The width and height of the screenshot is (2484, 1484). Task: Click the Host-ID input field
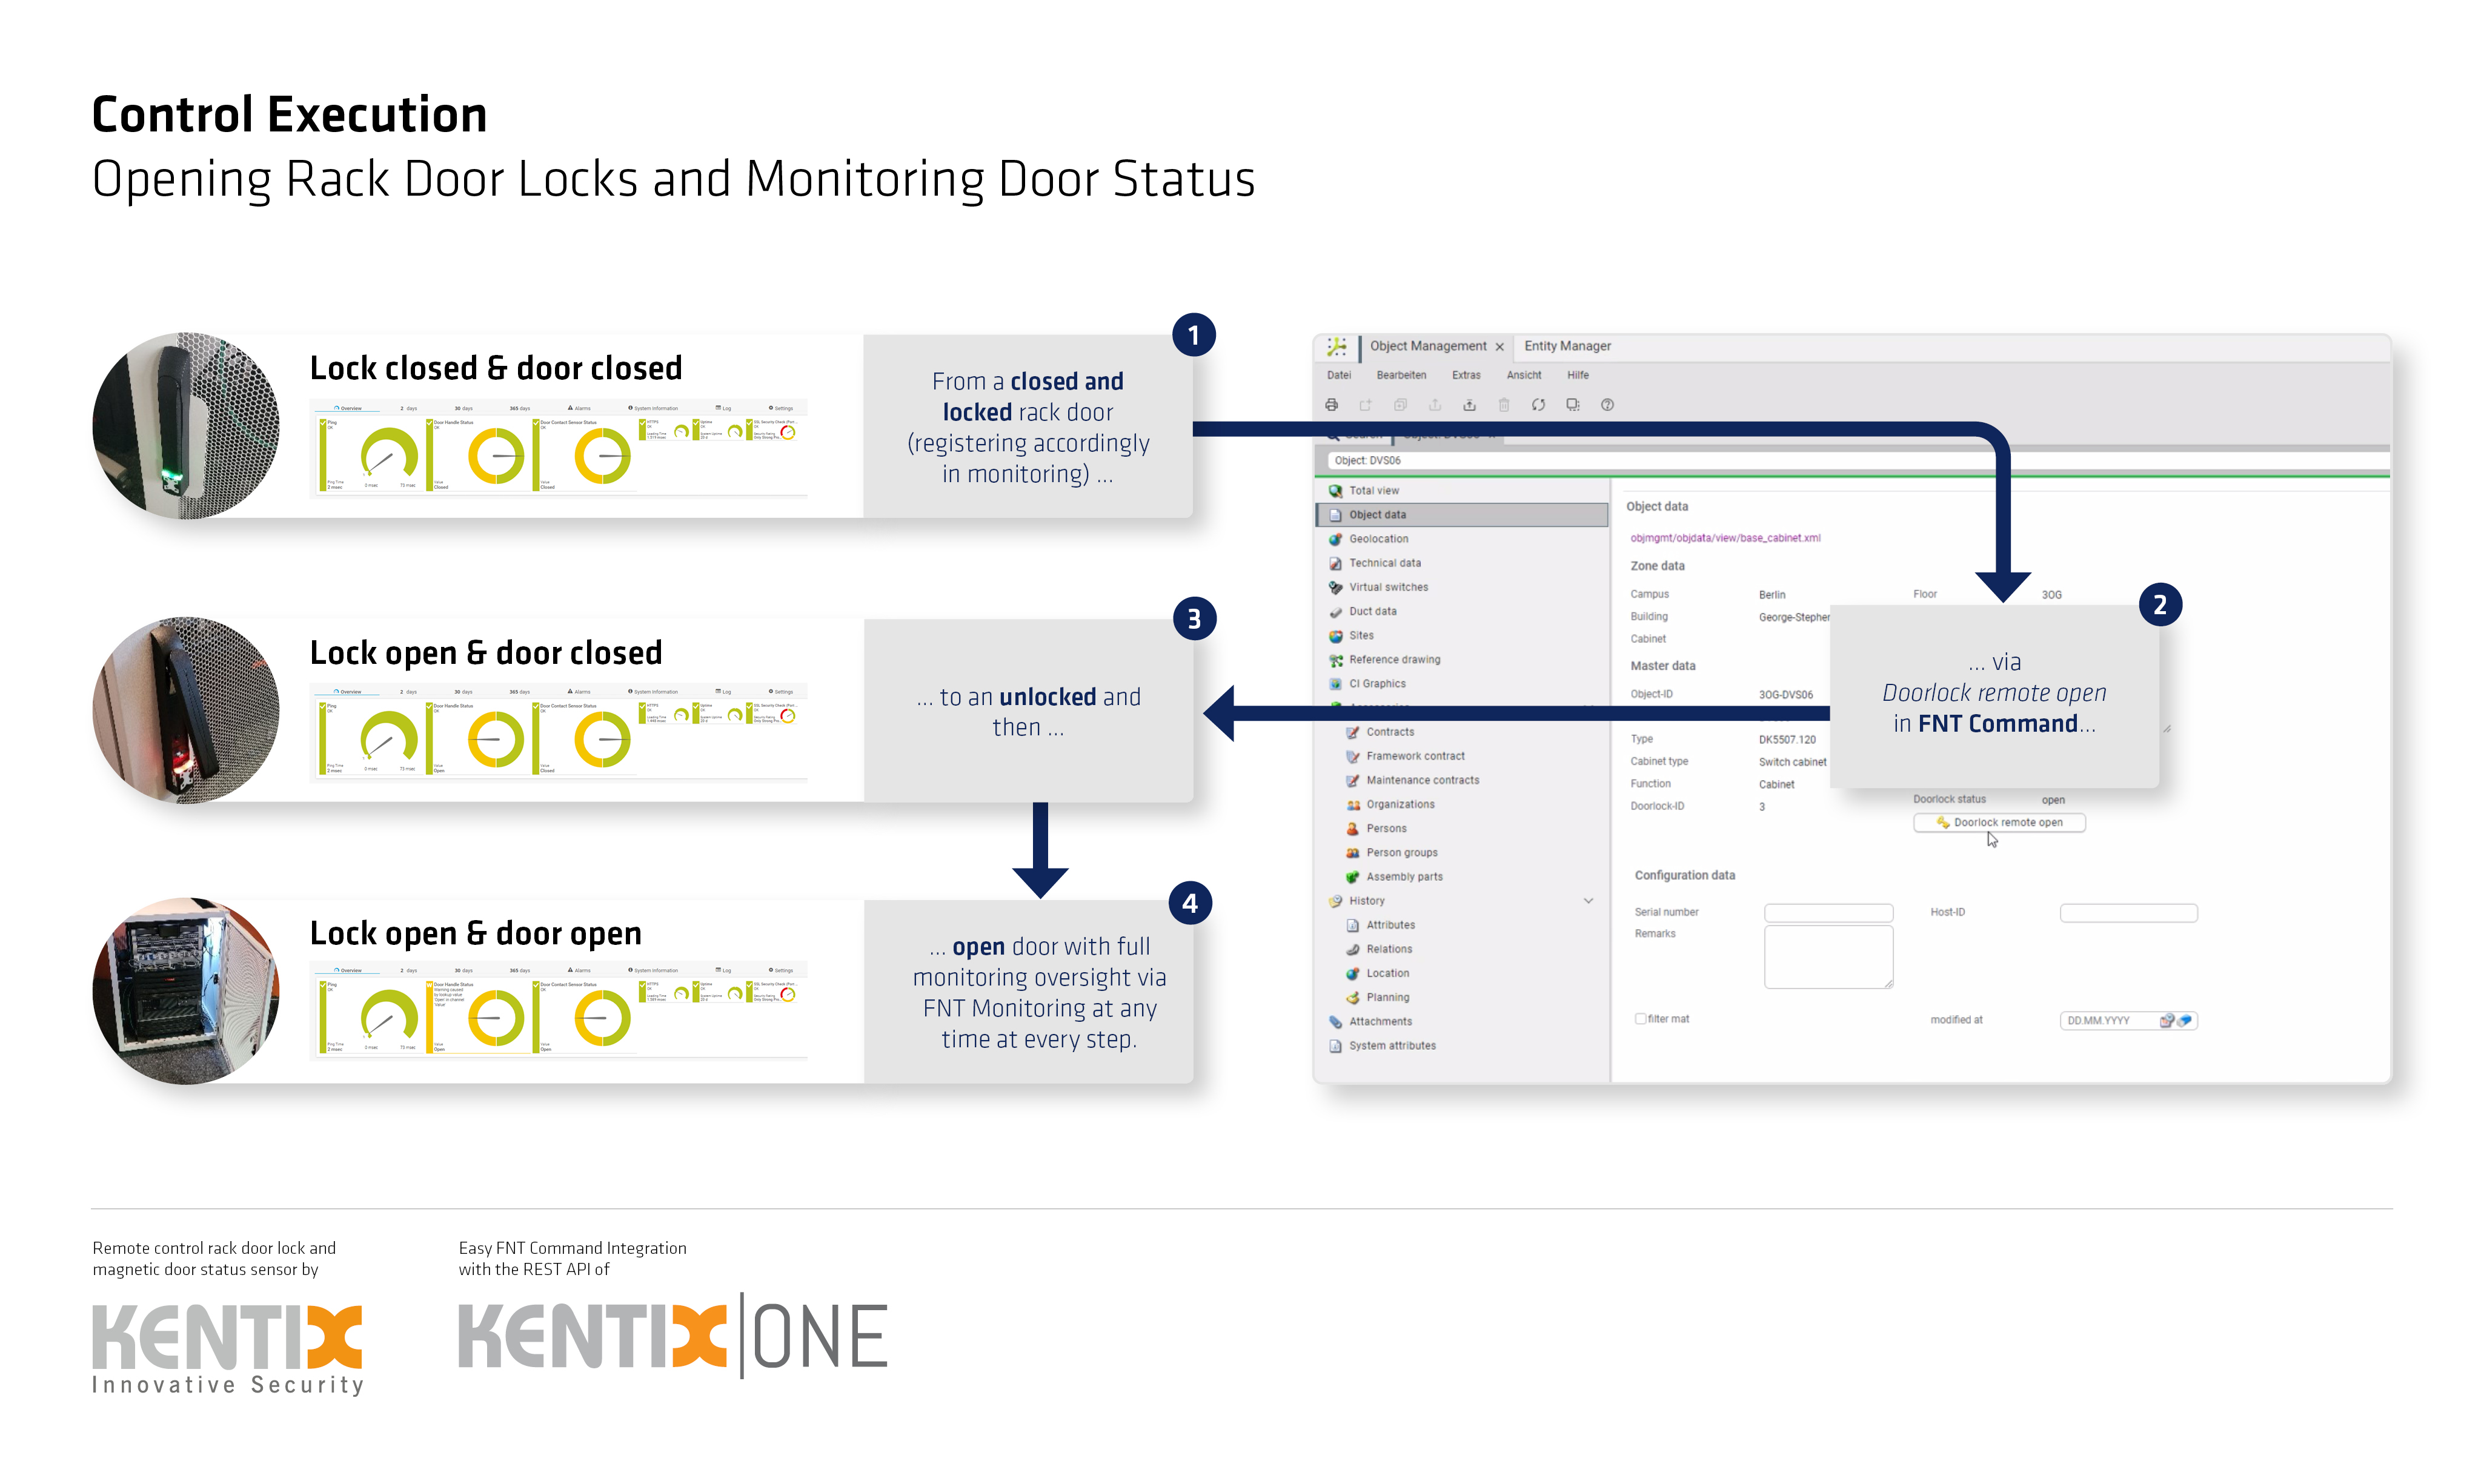pyautogui.click(x=2128, y=913)
